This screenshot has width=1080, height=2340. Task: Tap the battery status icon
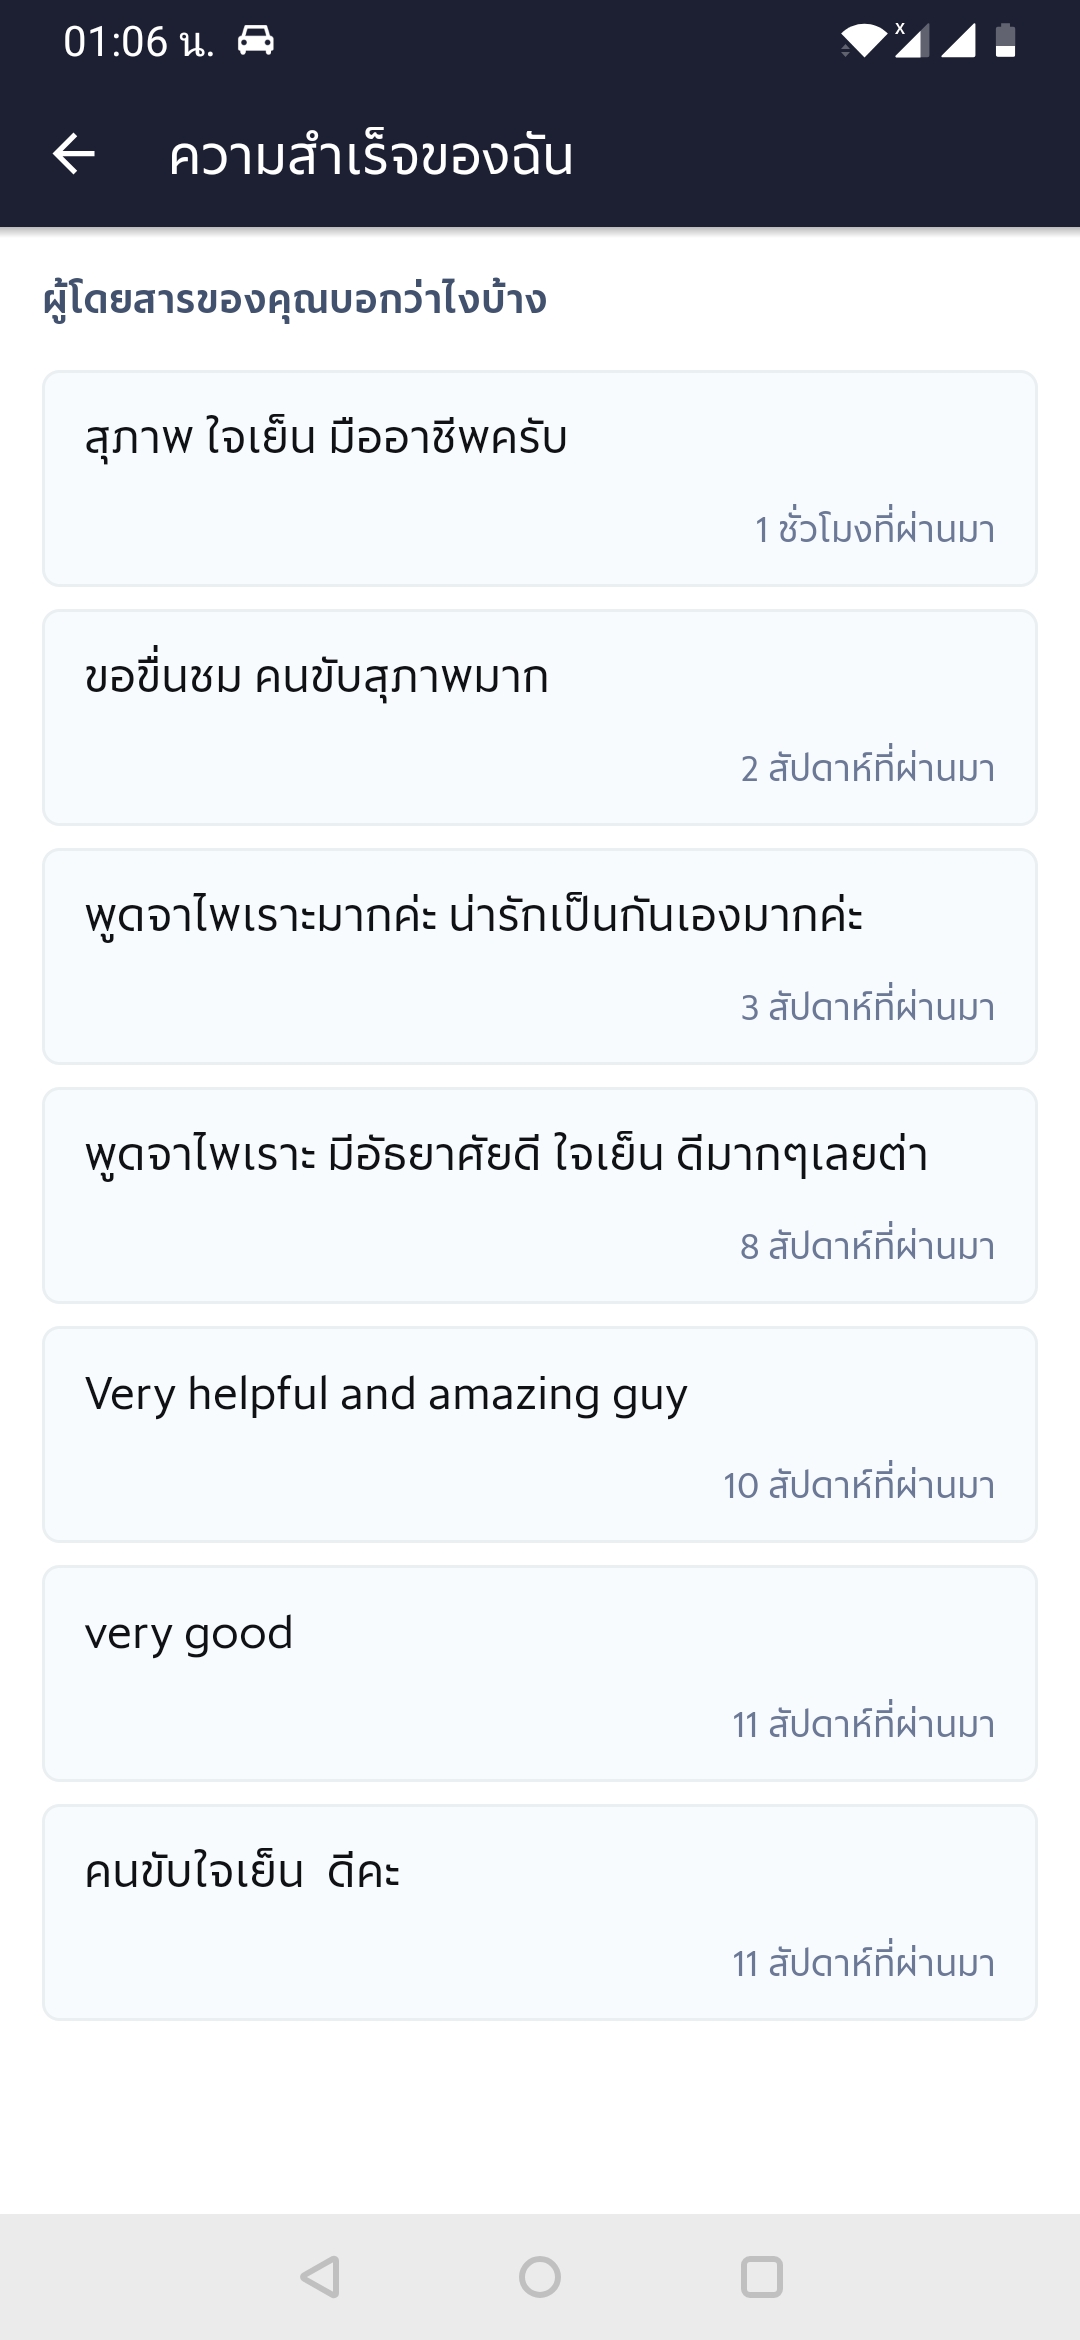1005,41
